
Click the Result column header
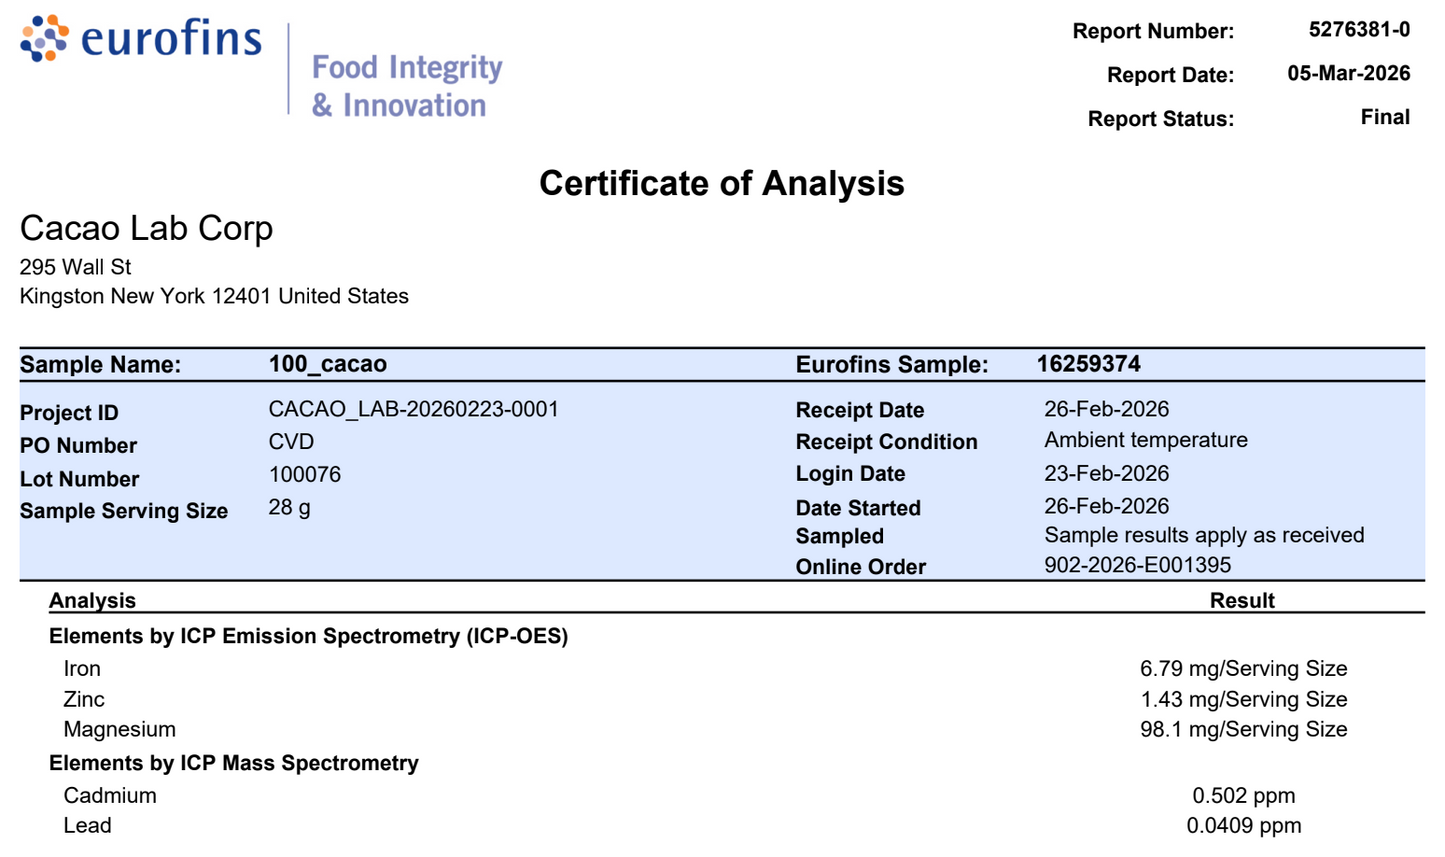[x=1241, y=600]
